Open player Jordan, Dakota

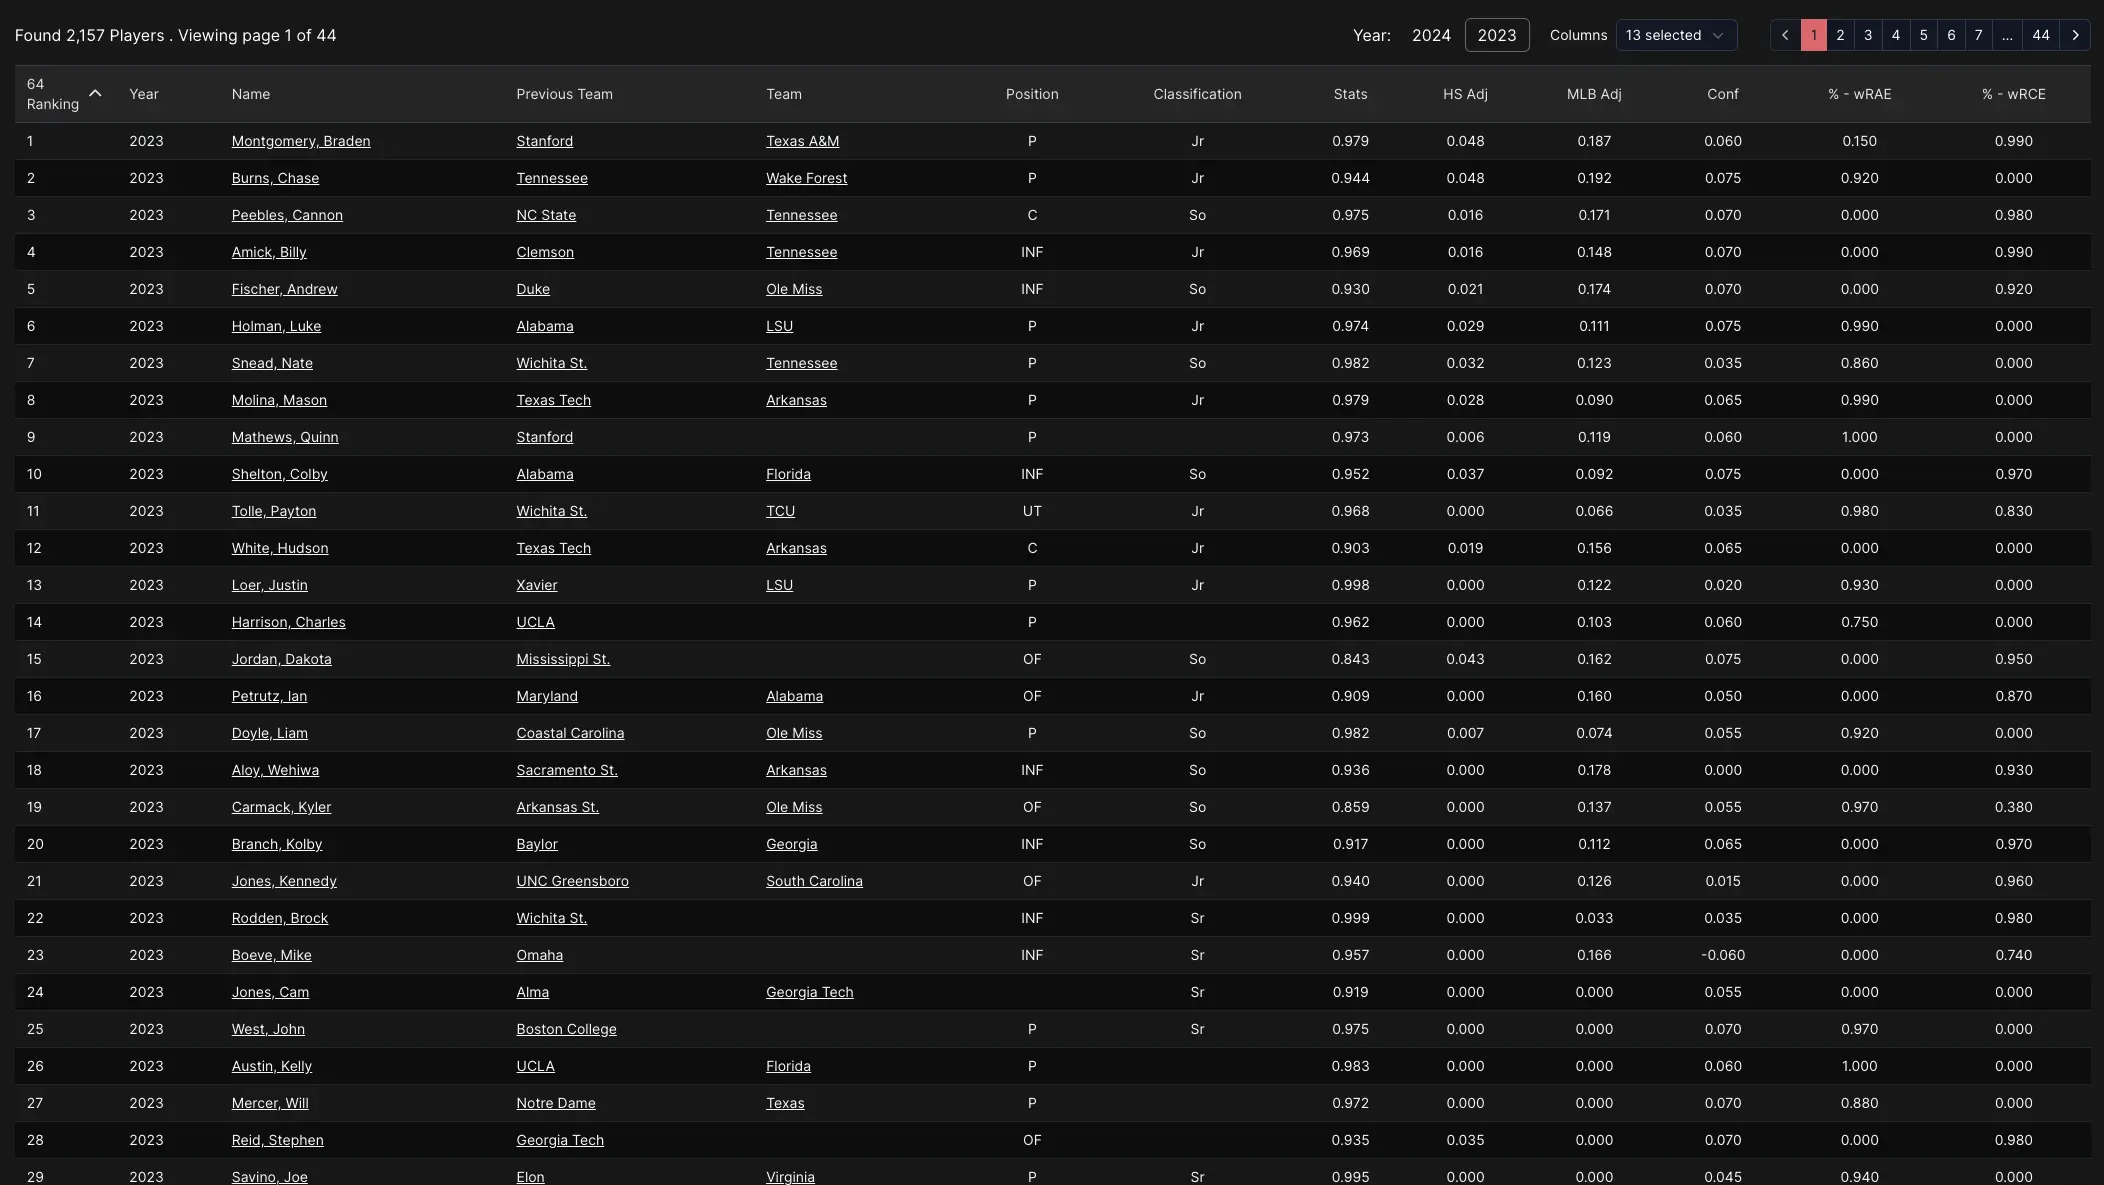[281, 659]
